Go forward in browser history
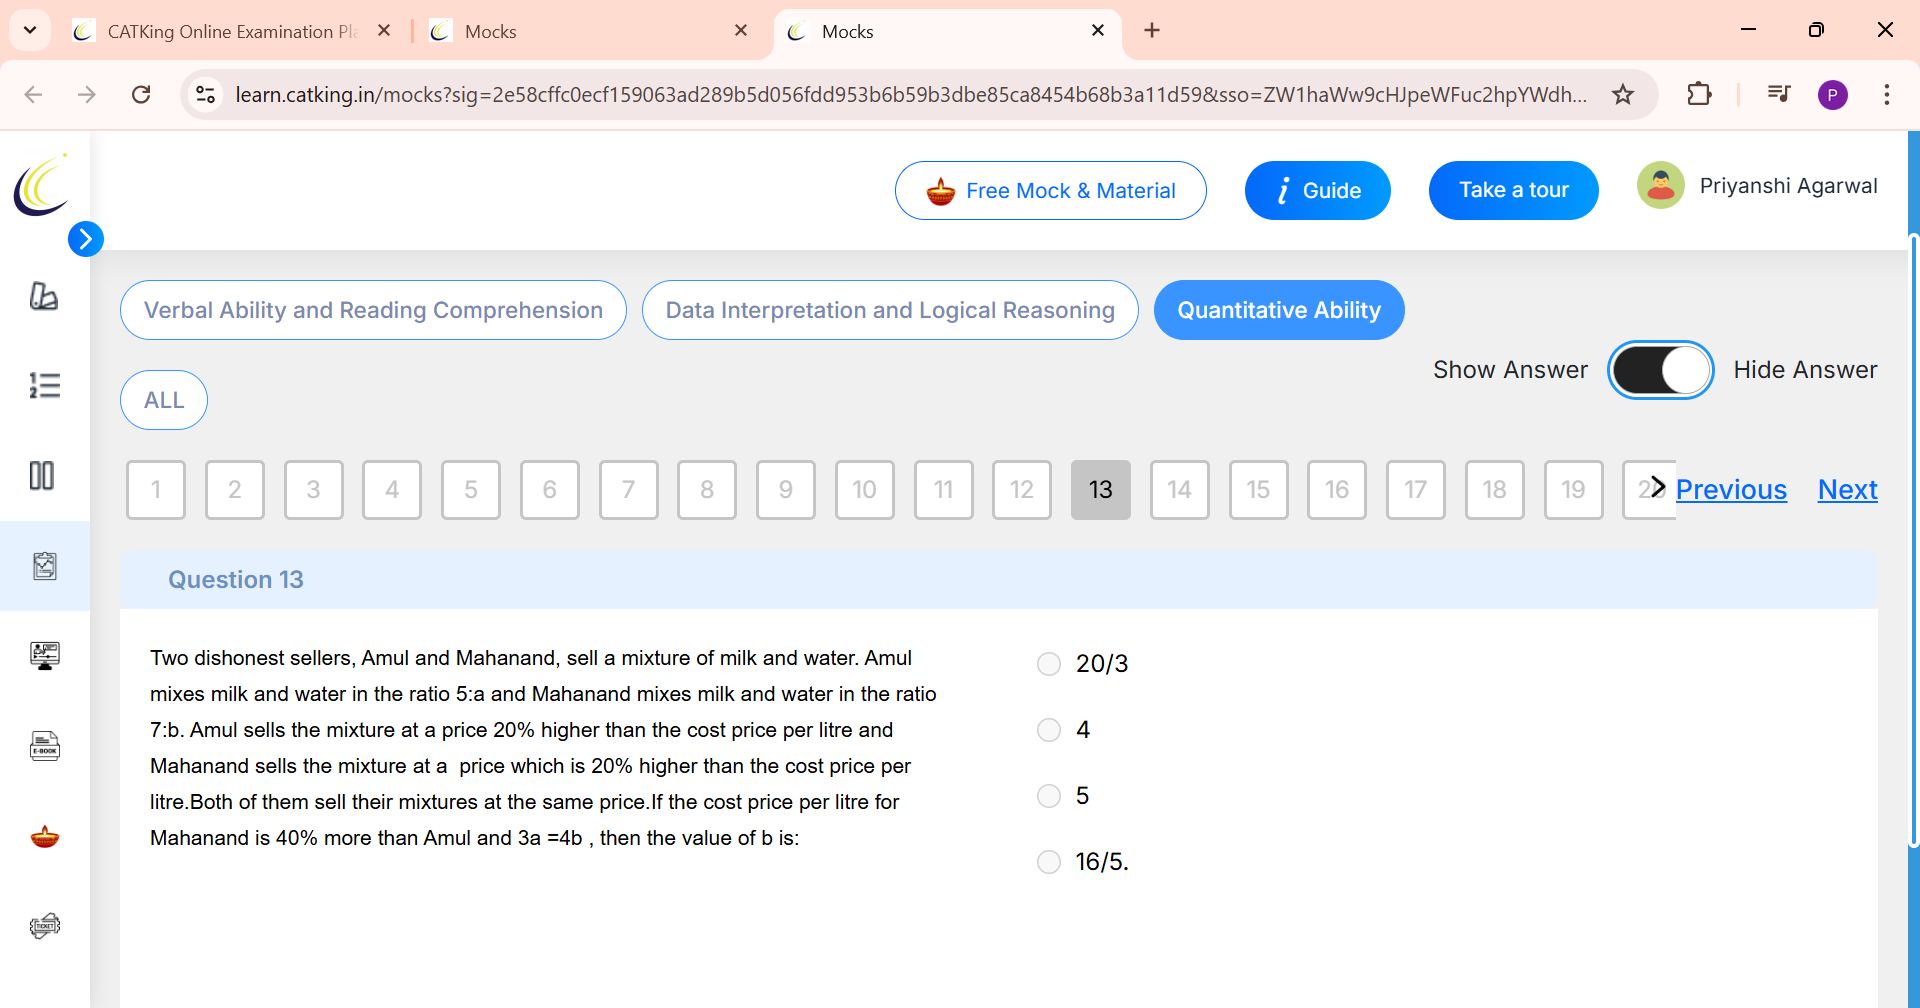This screenshot has width=1920, height=1008. pyautogui.click(x=87, y=94)
